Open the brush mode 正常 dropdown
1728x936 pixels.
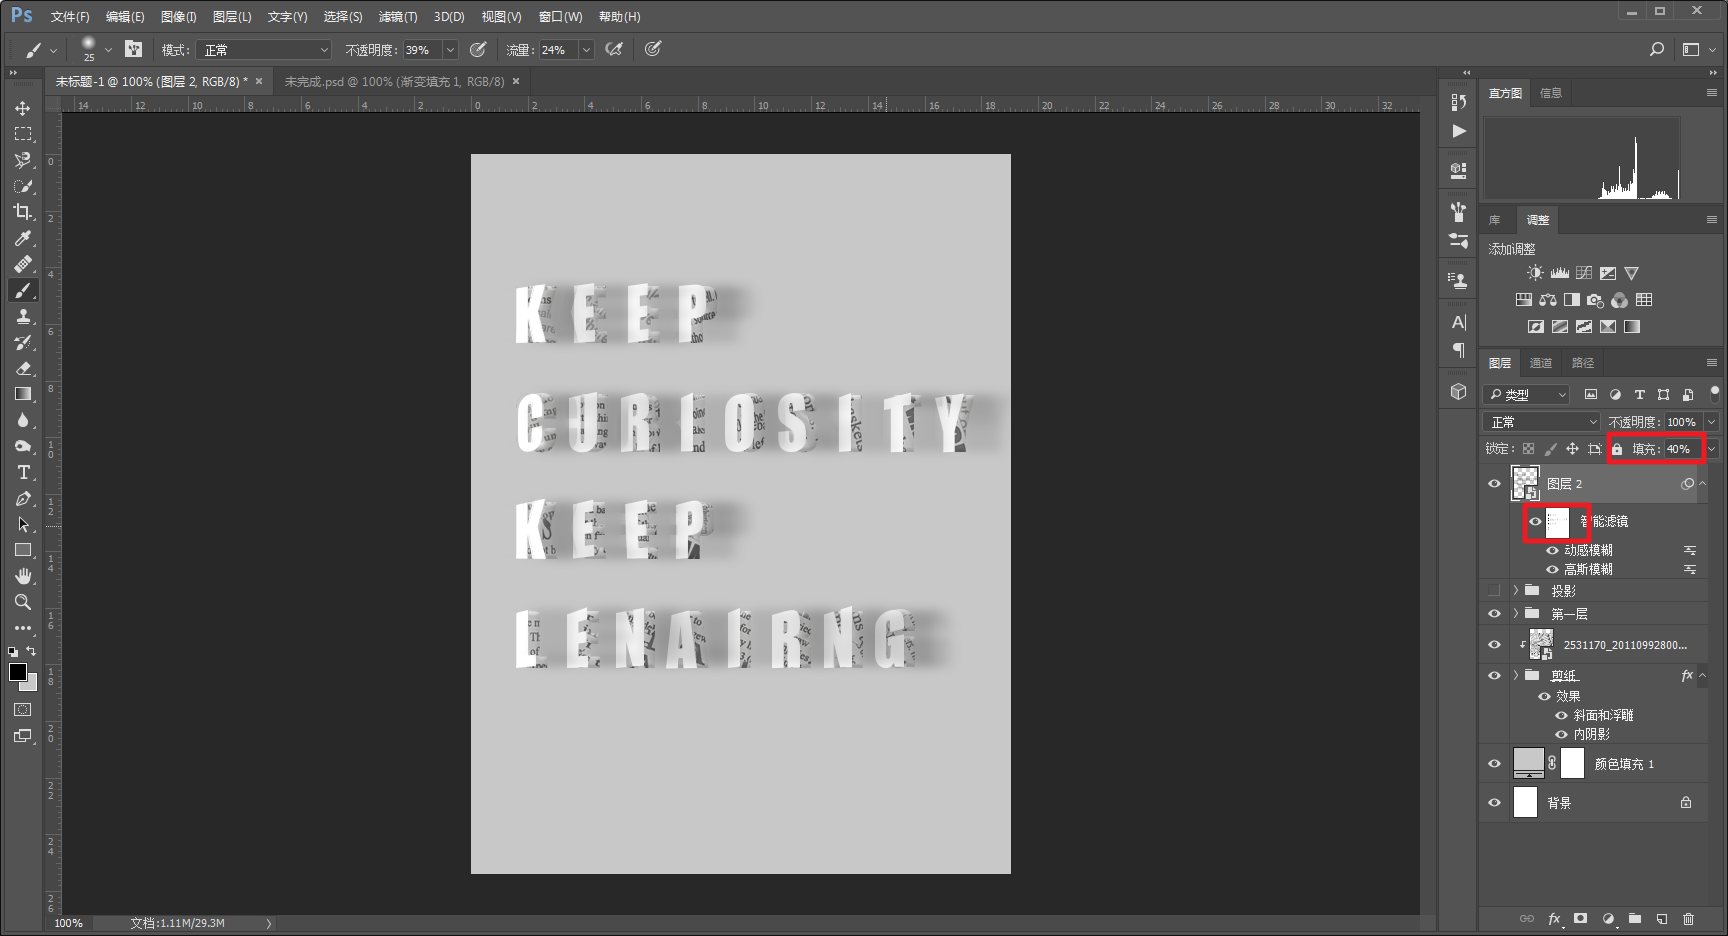tap(264, 49)
